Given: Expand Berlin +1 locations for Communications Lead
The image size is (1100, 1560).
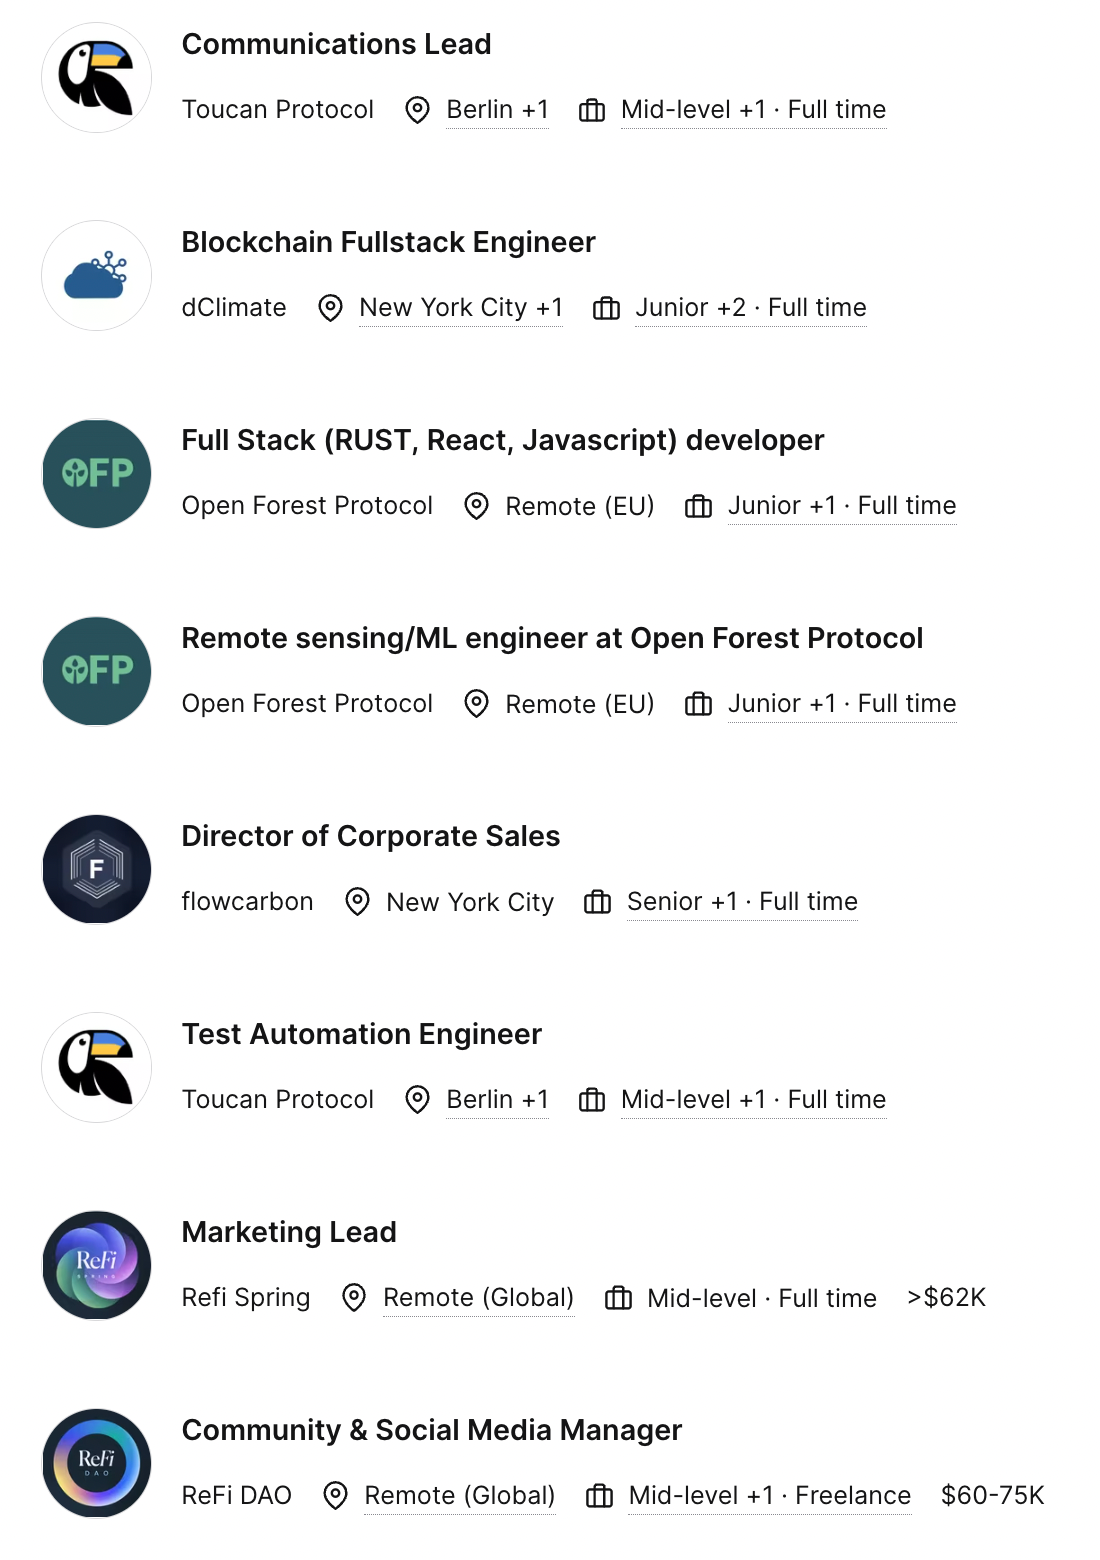Looking at the screenshot, I should [x=497, y=110].
